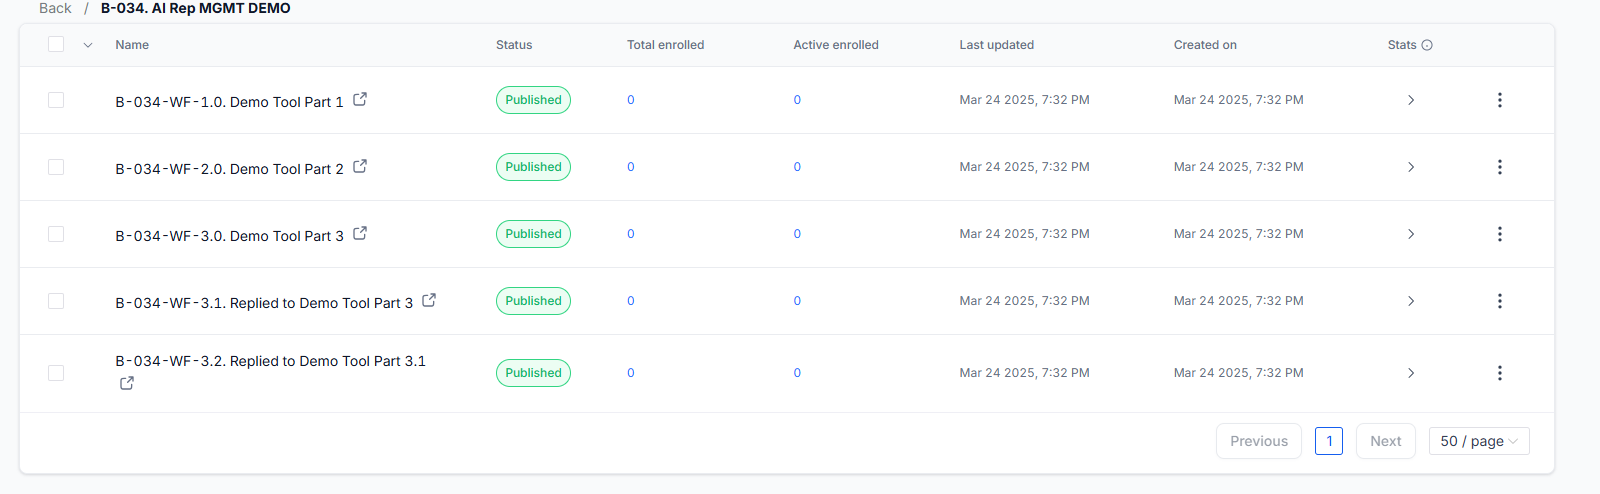Check the box for B-034-WF-3.1 row
This screenshot has width=1600, height=494.
[56, 301]
